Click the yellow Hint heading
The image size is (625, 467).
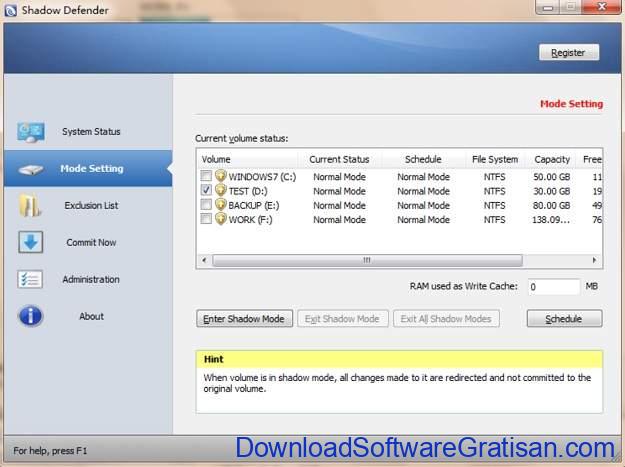point(214,359)
